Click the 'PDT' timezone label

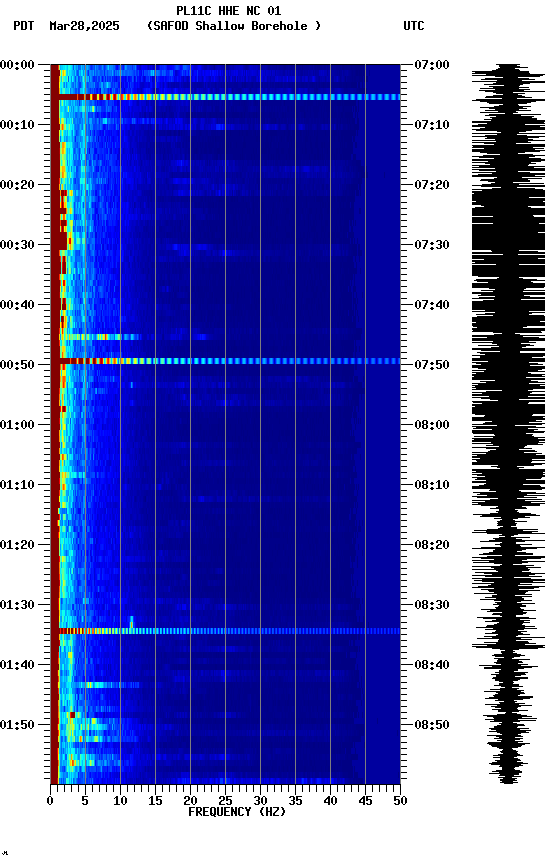point(24,26)
